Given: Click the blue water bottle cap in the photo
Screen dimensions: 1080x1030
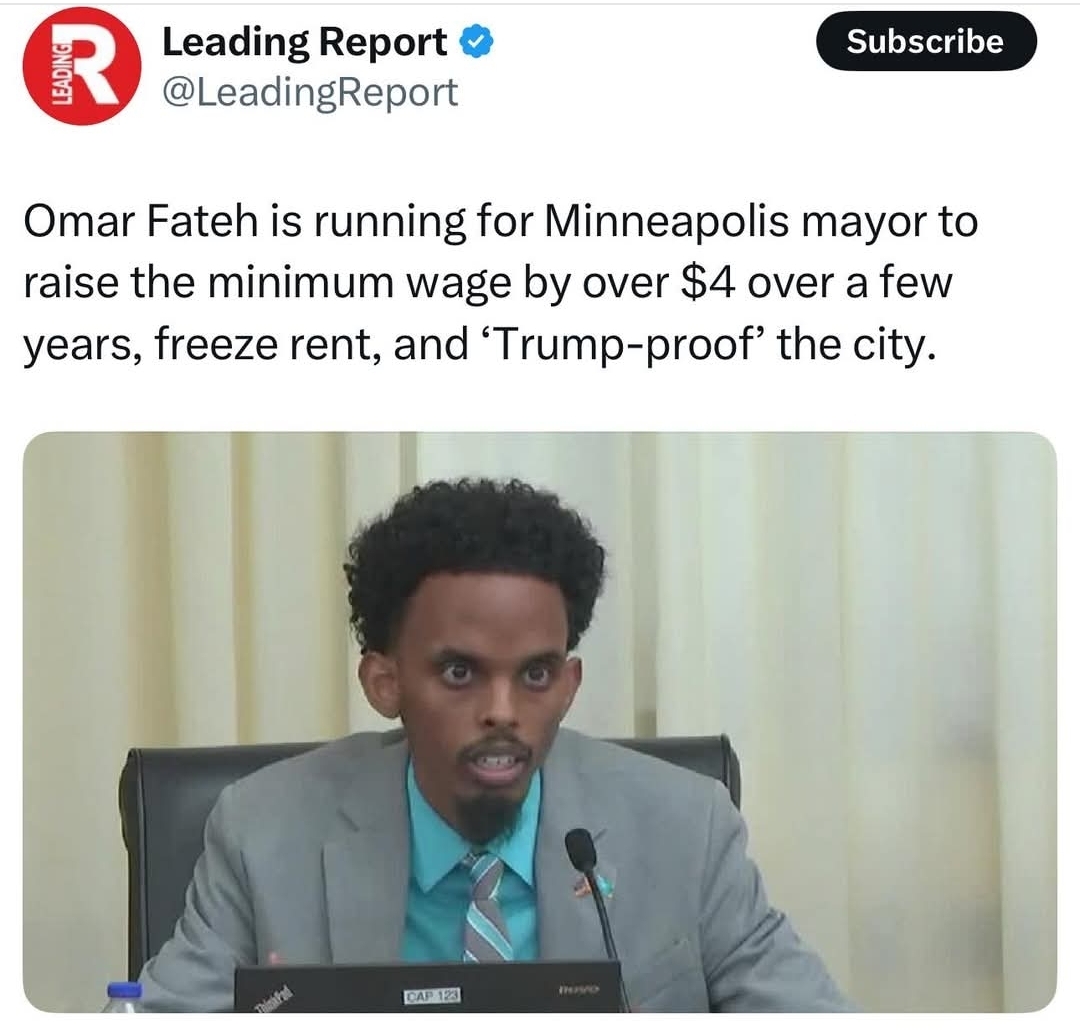Looking at the screenshot, I should click(125, 989).
